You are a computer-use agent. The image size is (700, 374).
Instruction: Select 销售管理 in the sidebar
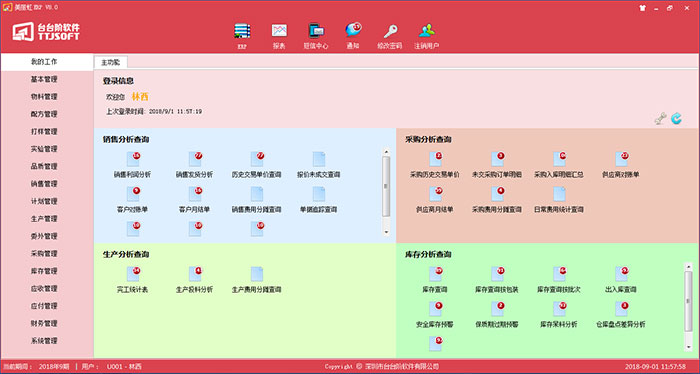coord(47,184)
